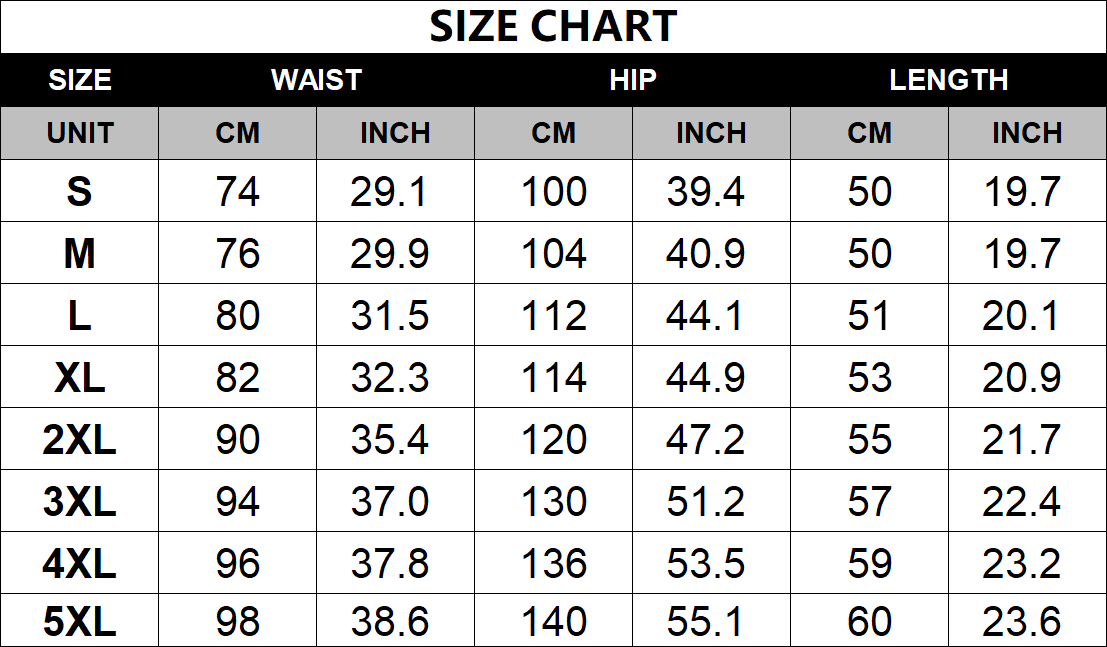1107x647 pixels.
Task: Select the HIP column header
Action: coord(633,80)
